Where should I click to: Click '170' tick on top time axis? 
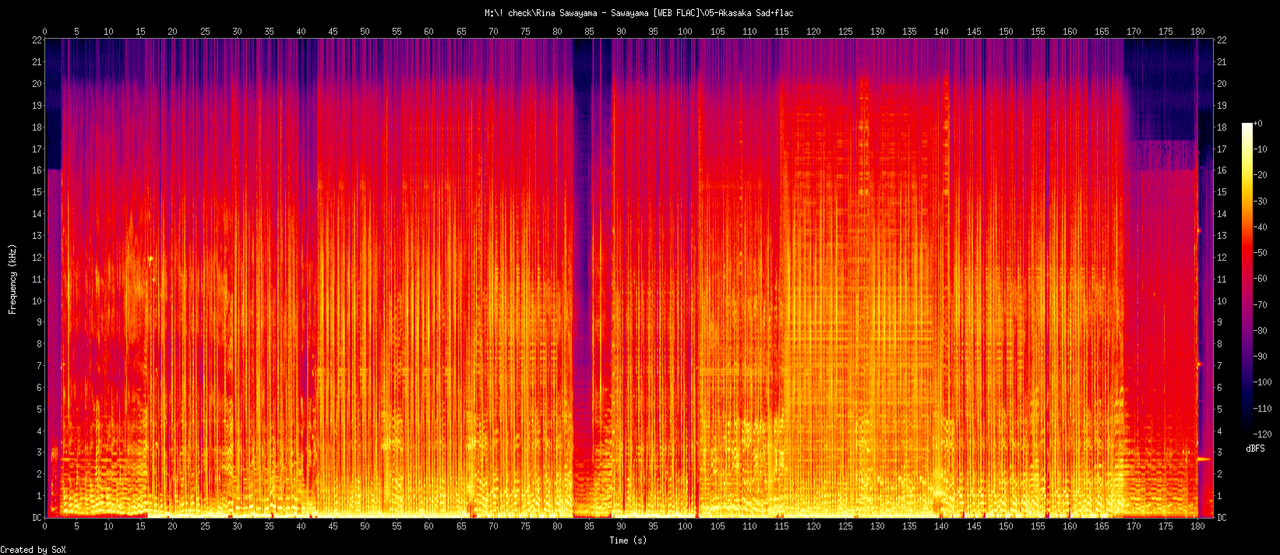coord(1134,31)
